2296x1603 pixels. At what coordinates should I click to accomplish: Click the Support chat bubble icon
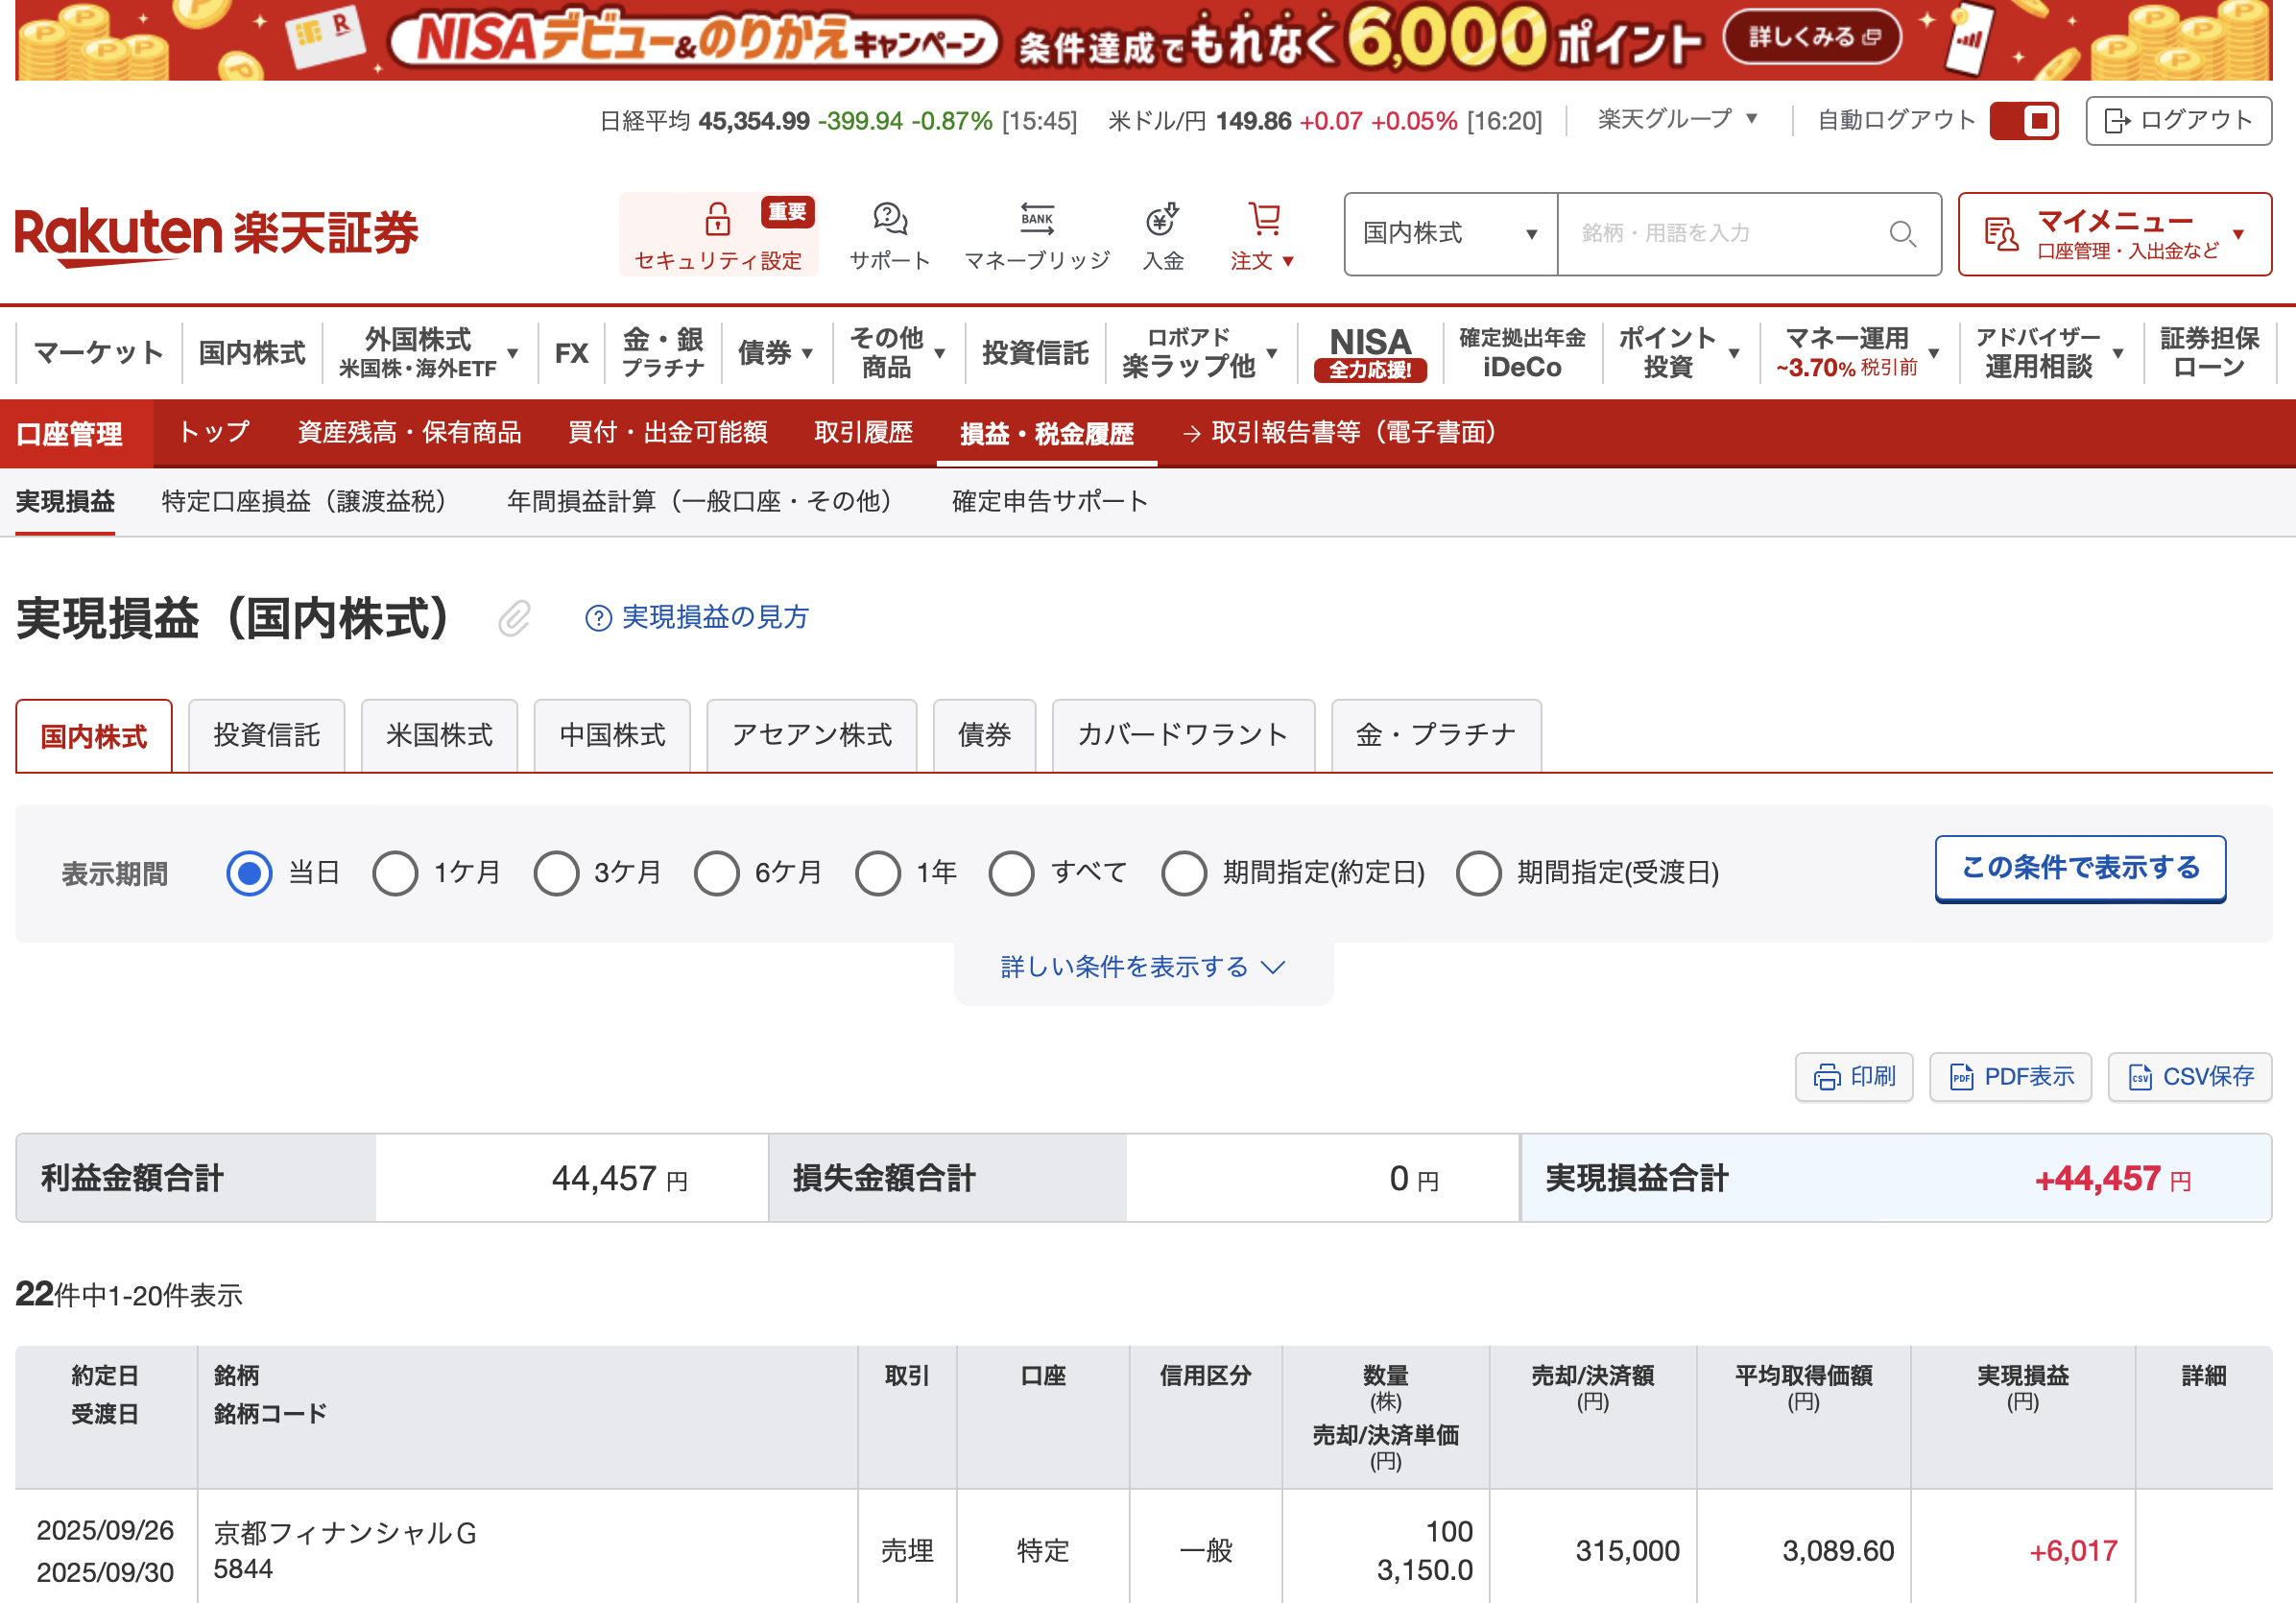pyautogui.click(x=889, y=218)
